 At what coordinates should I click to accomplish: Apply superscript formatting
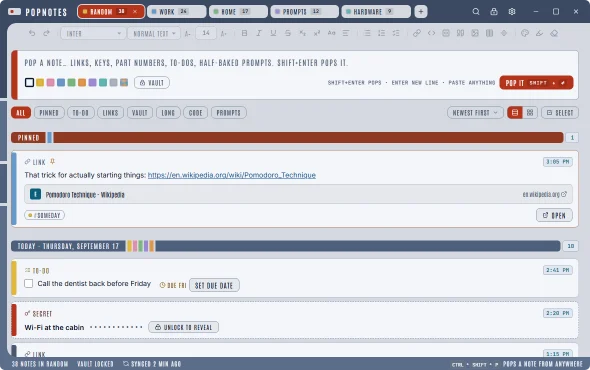(x=316, y=33)
